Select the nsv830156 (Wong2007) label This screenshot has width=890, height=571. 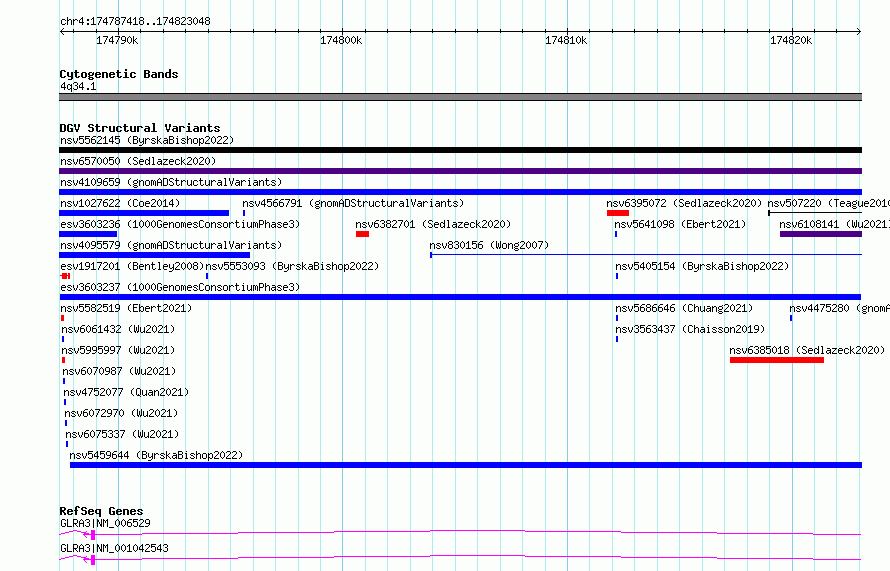click(489, 245)
